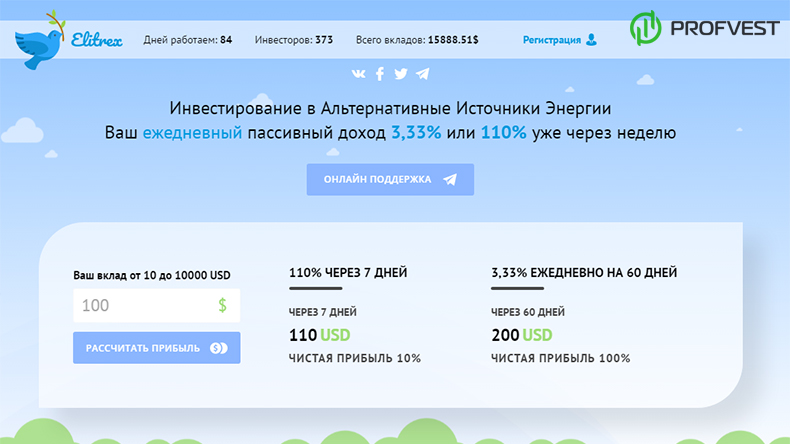
Task: Click the Инвестирование в Альтернативные Источники Энергии headline
Action: tap(390, 108)
